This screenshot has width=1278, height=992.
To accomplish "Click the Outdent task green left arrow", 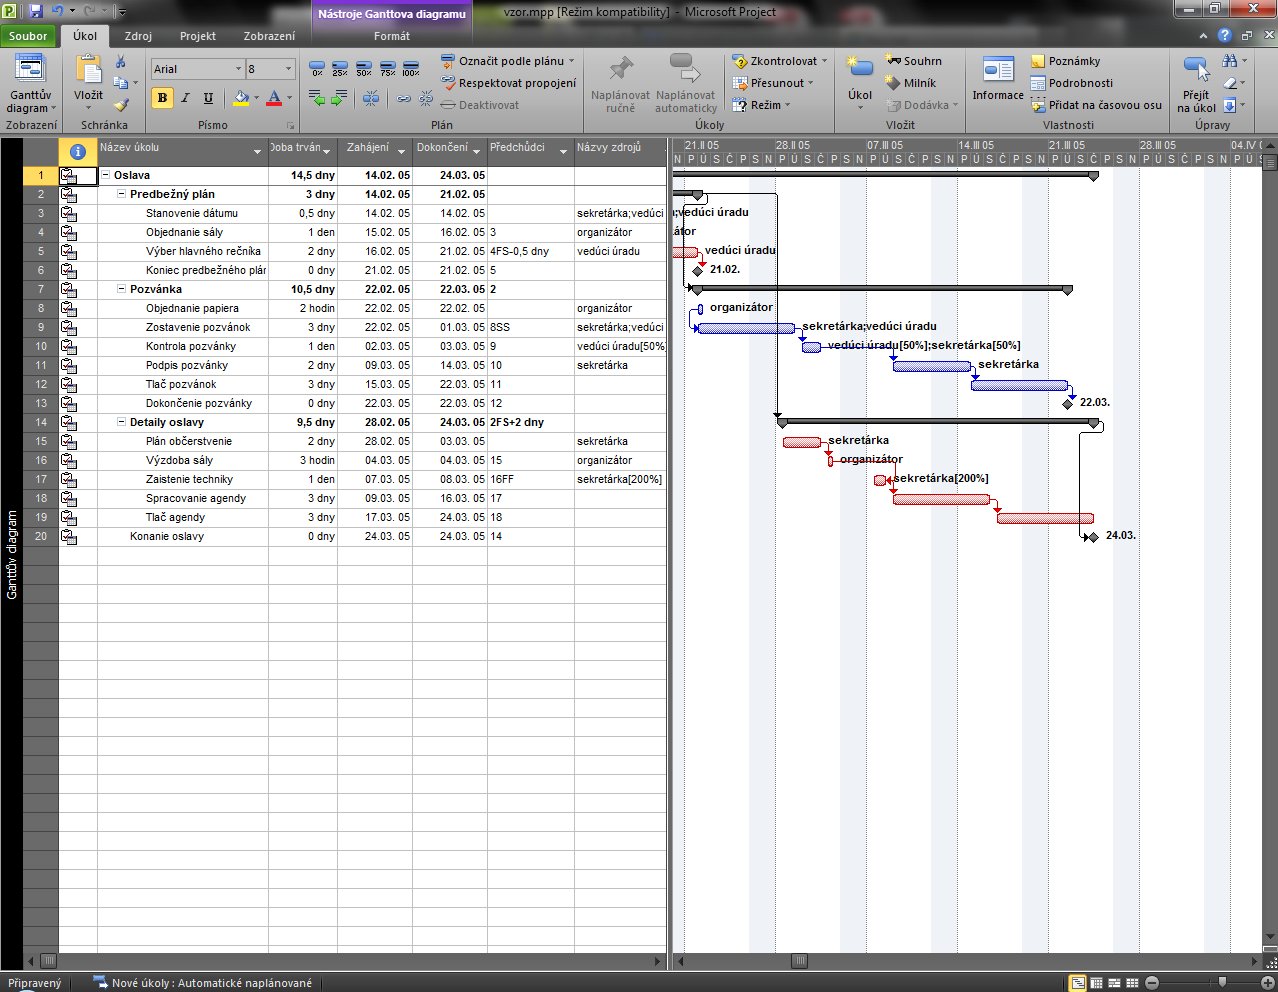I will (x=317, y=98).
